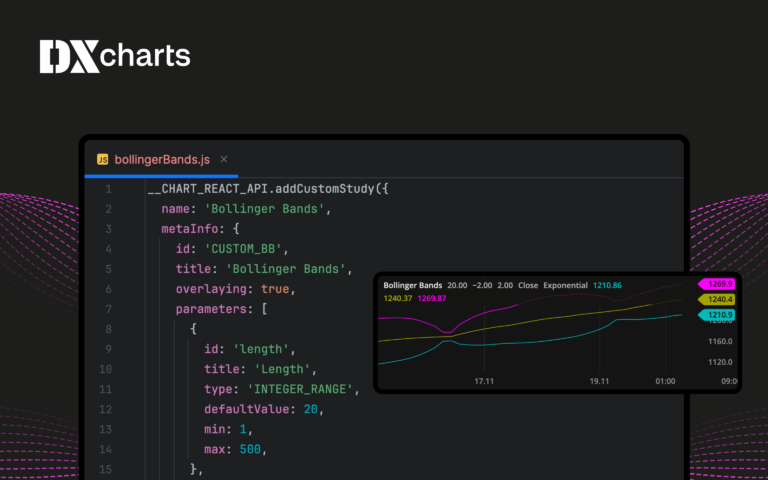
Task: Click the 1160.0 price axis label
Action: 720,341
